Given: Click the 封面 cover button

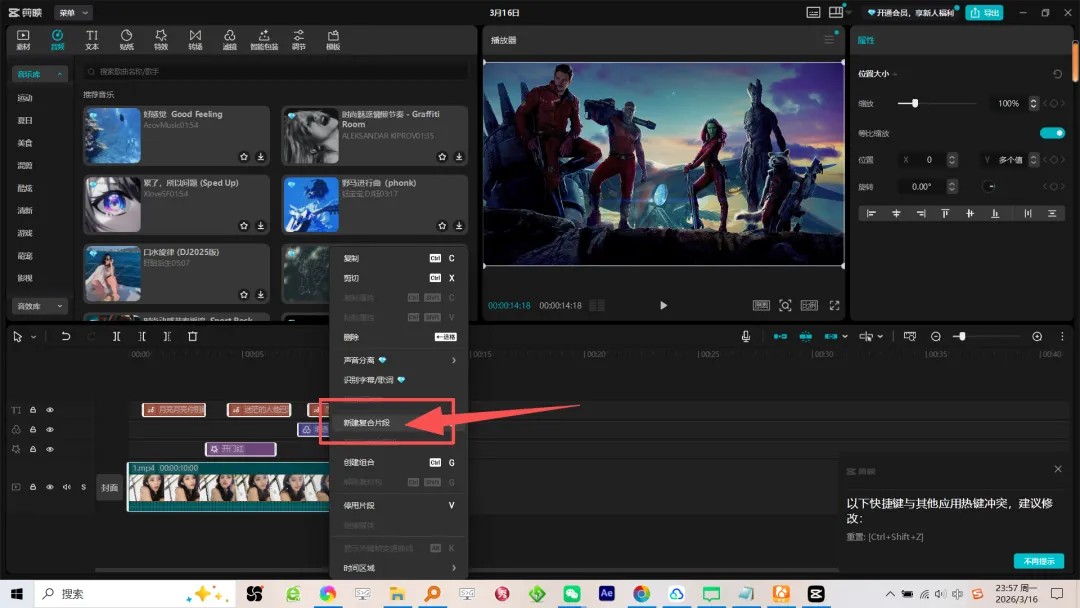Looking at the screenshot, I should pyautogui.click(x=110, y=488).
